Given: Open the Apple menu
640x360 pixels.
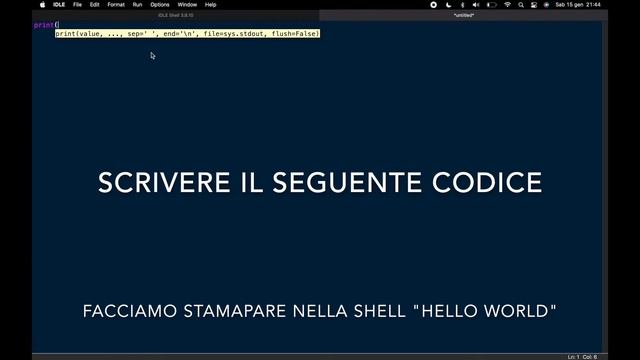Looking at the screenshot, I should pyautogui.click(x=42, y=5).
